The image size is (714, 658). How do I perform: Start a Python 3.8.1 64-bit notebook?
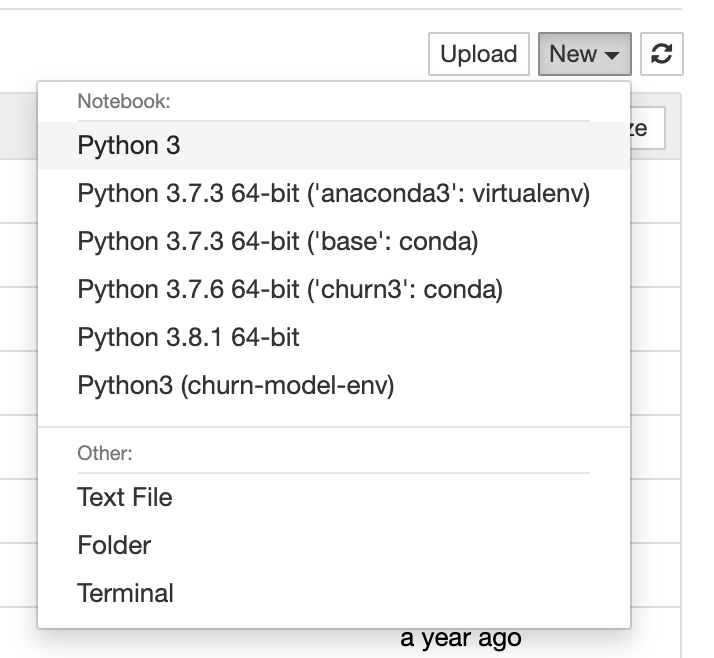tap(188, 337)
